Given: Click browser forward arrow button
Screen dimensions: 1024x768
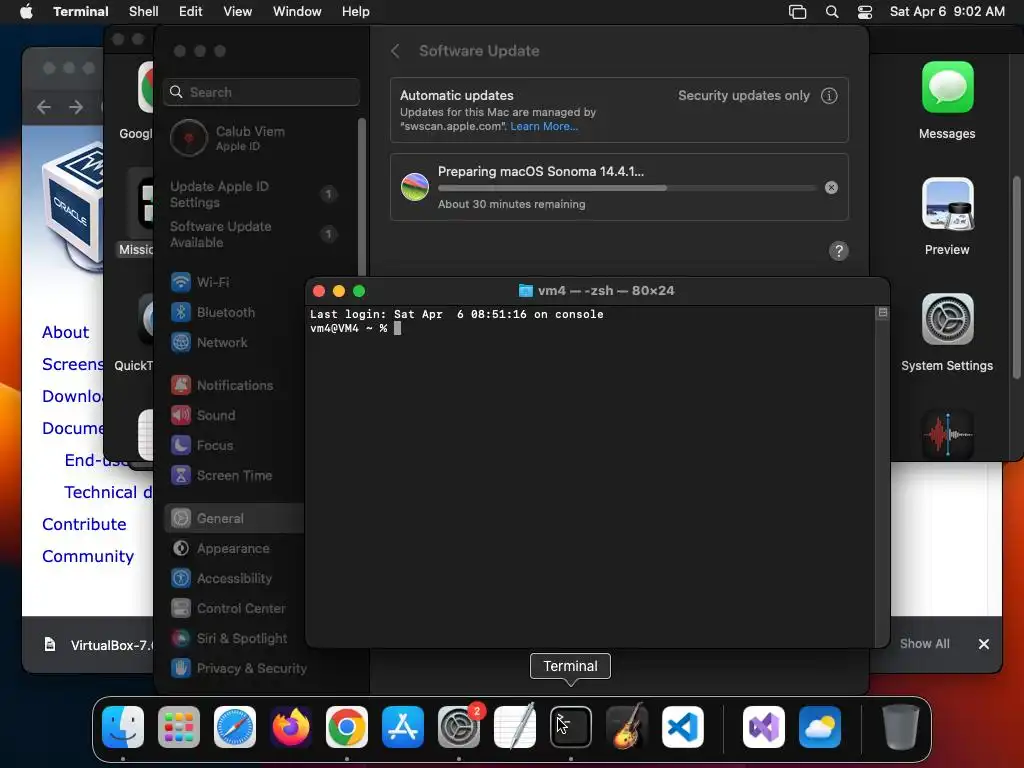Looking at the screenshot, I should (x=76, y=107).
